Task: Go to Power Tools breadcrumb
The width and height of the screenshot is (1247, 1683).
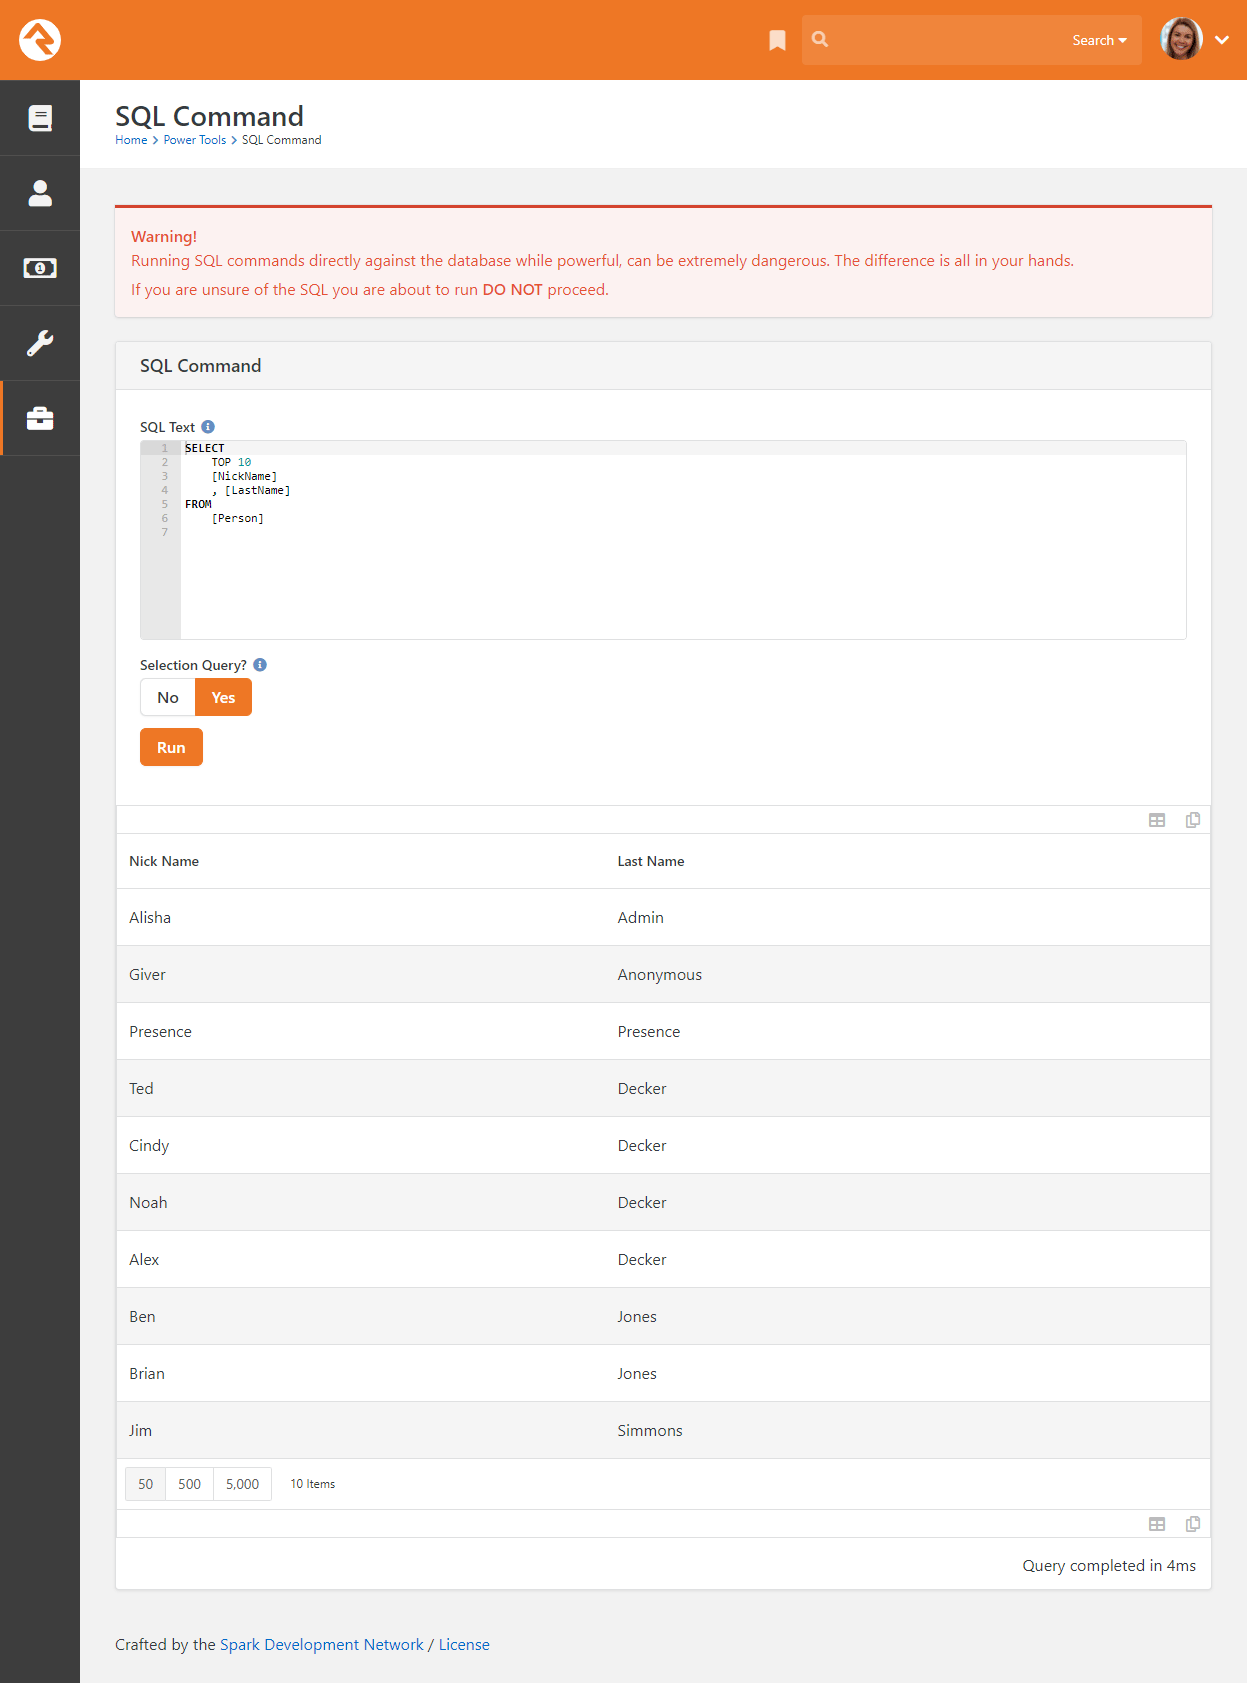Action: pos(195,140)
